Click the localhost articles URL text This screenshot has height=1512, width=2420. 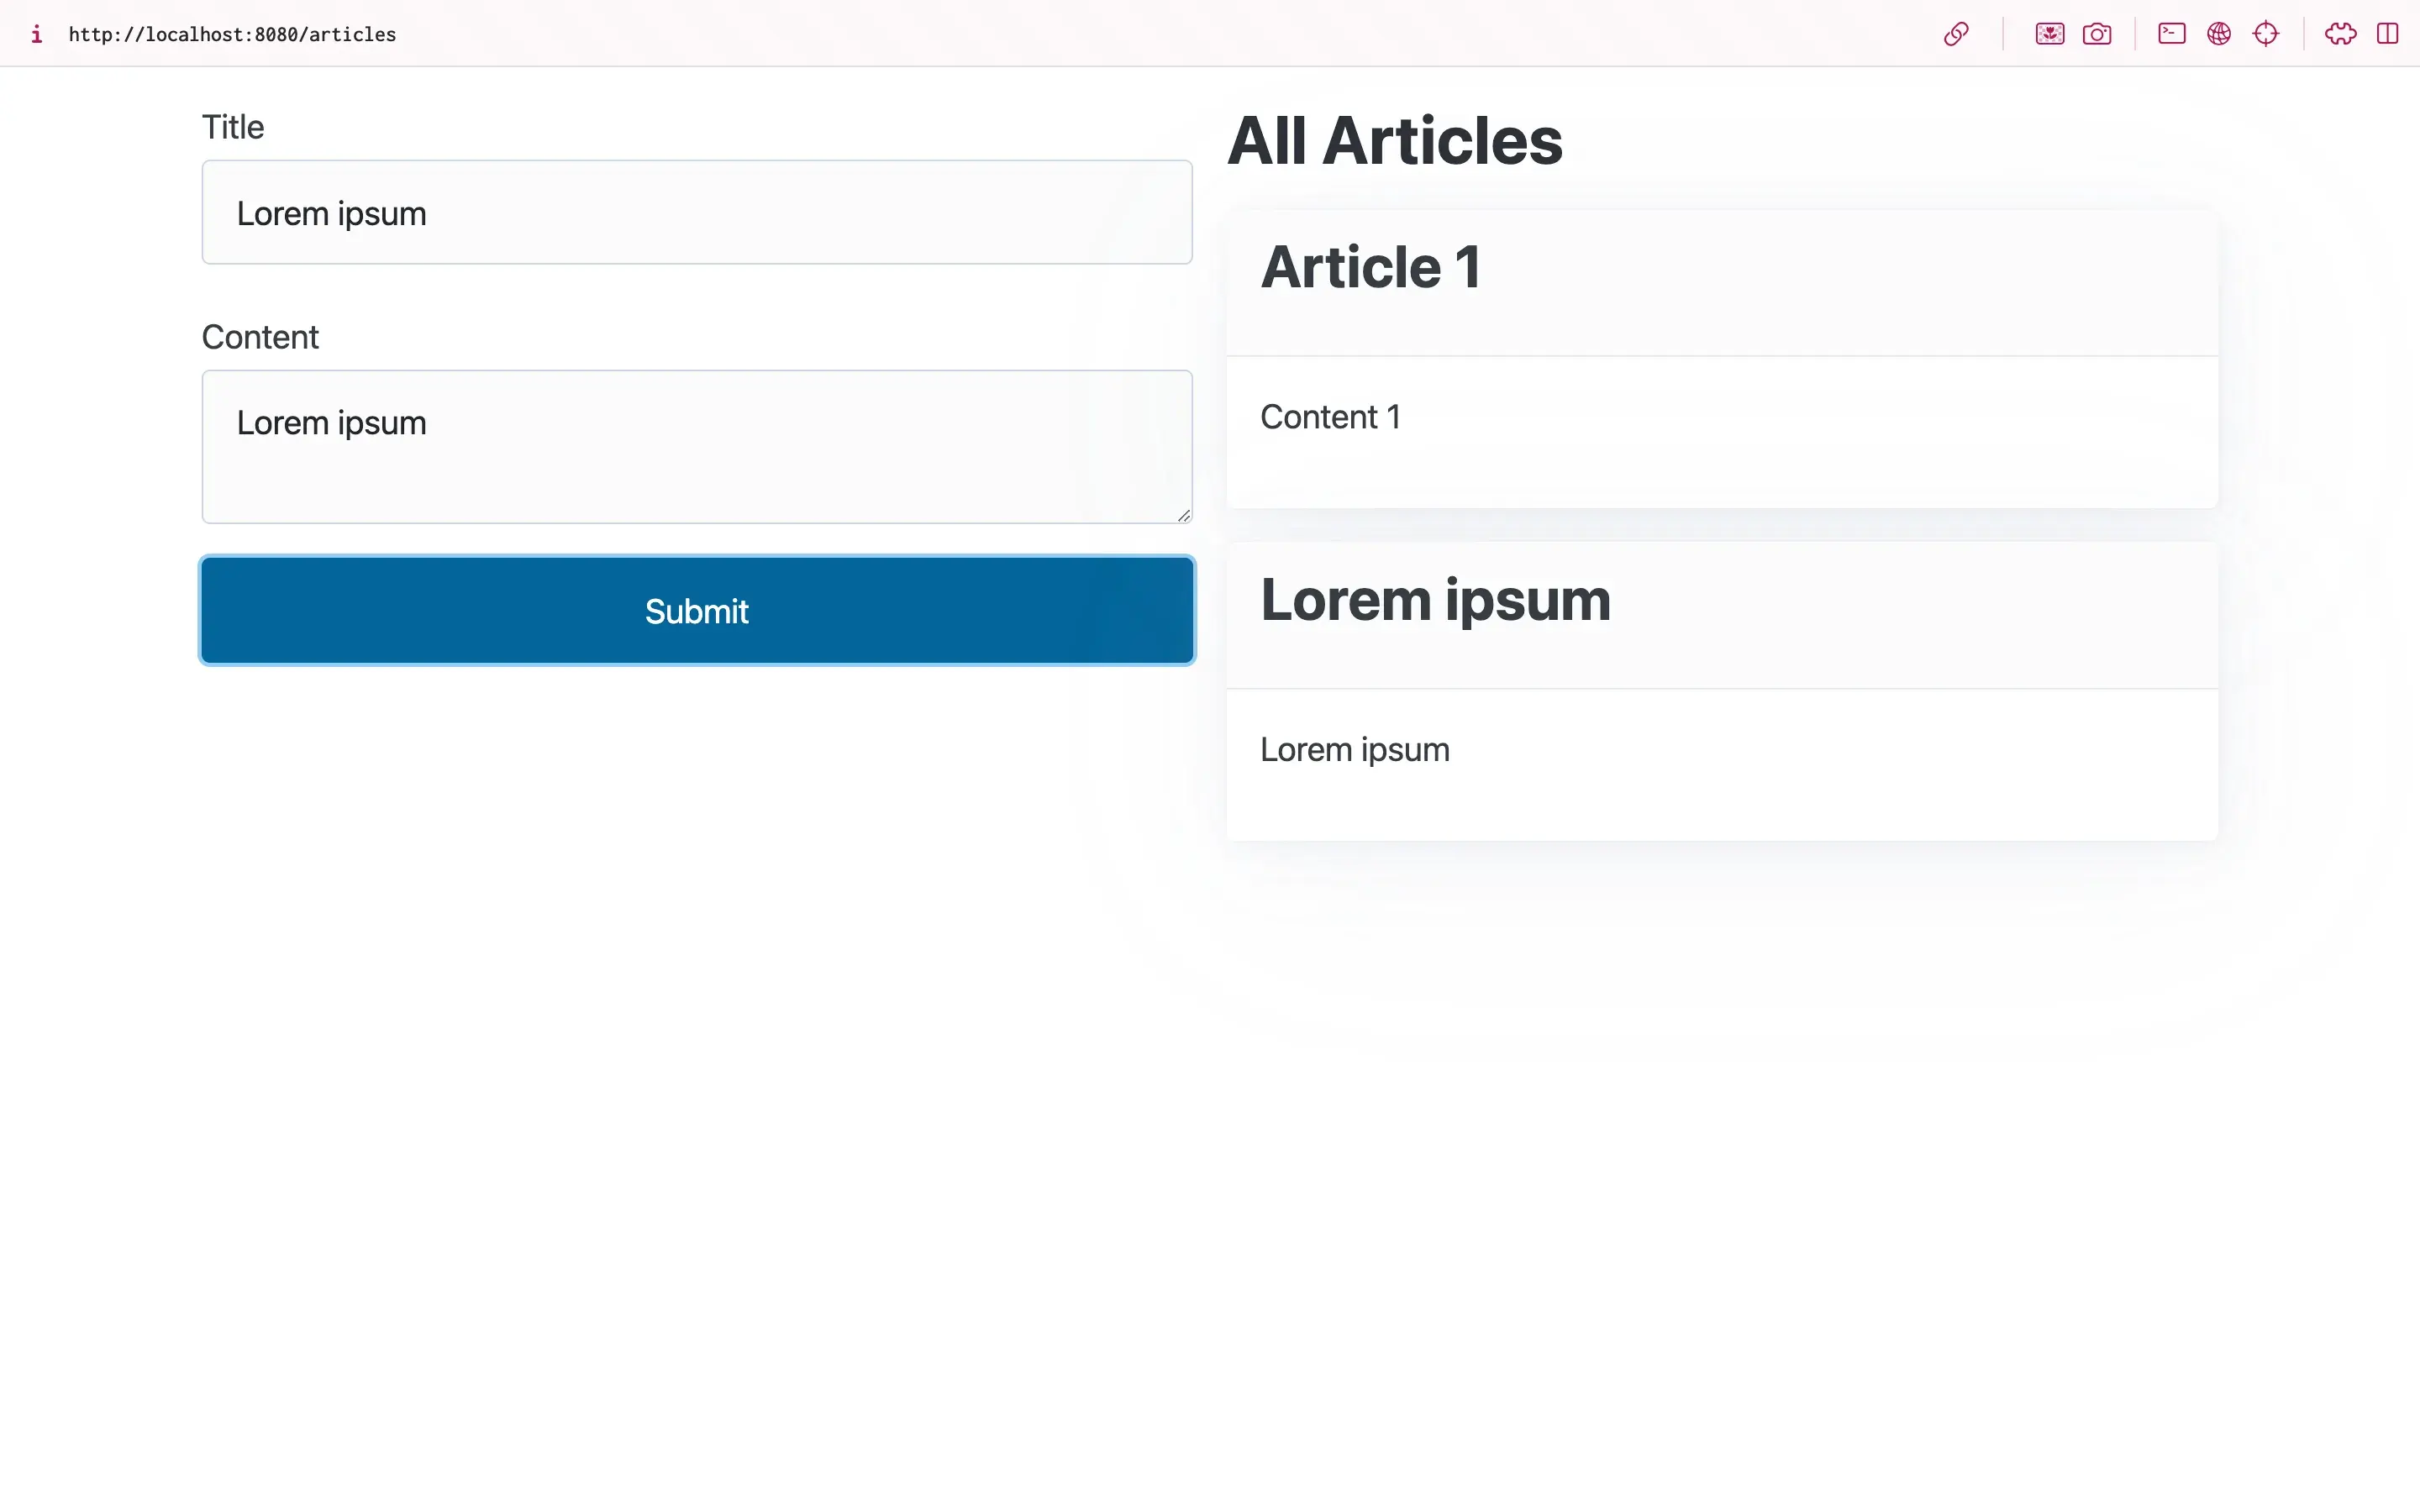[x=232, y=34]
